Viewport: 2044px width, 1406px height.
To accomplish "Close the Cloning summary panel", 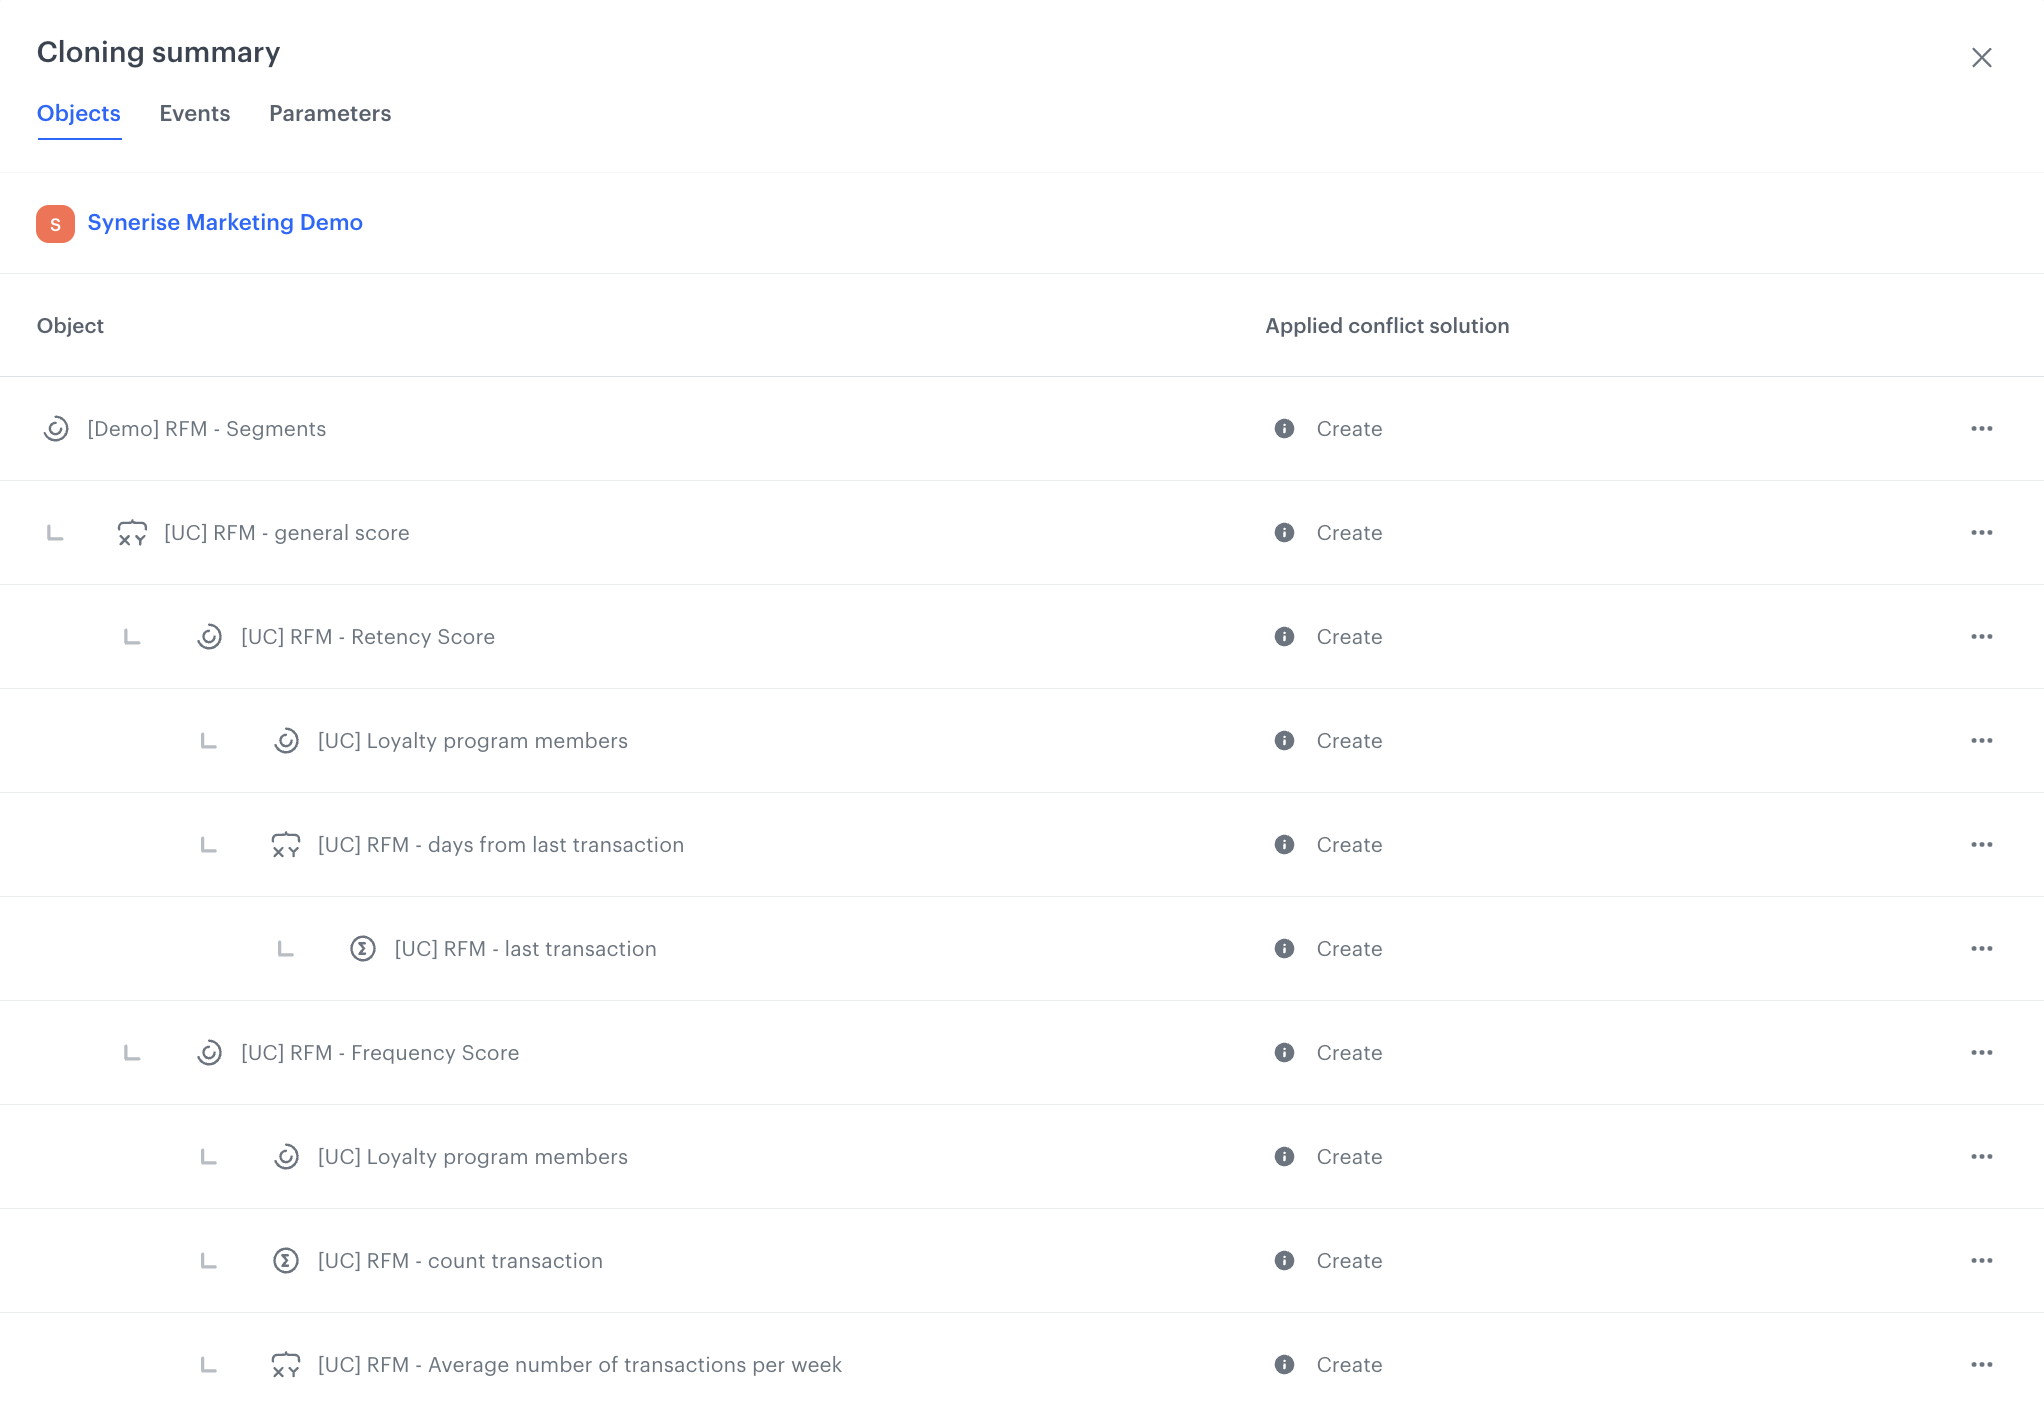I will coord(1981,58).
